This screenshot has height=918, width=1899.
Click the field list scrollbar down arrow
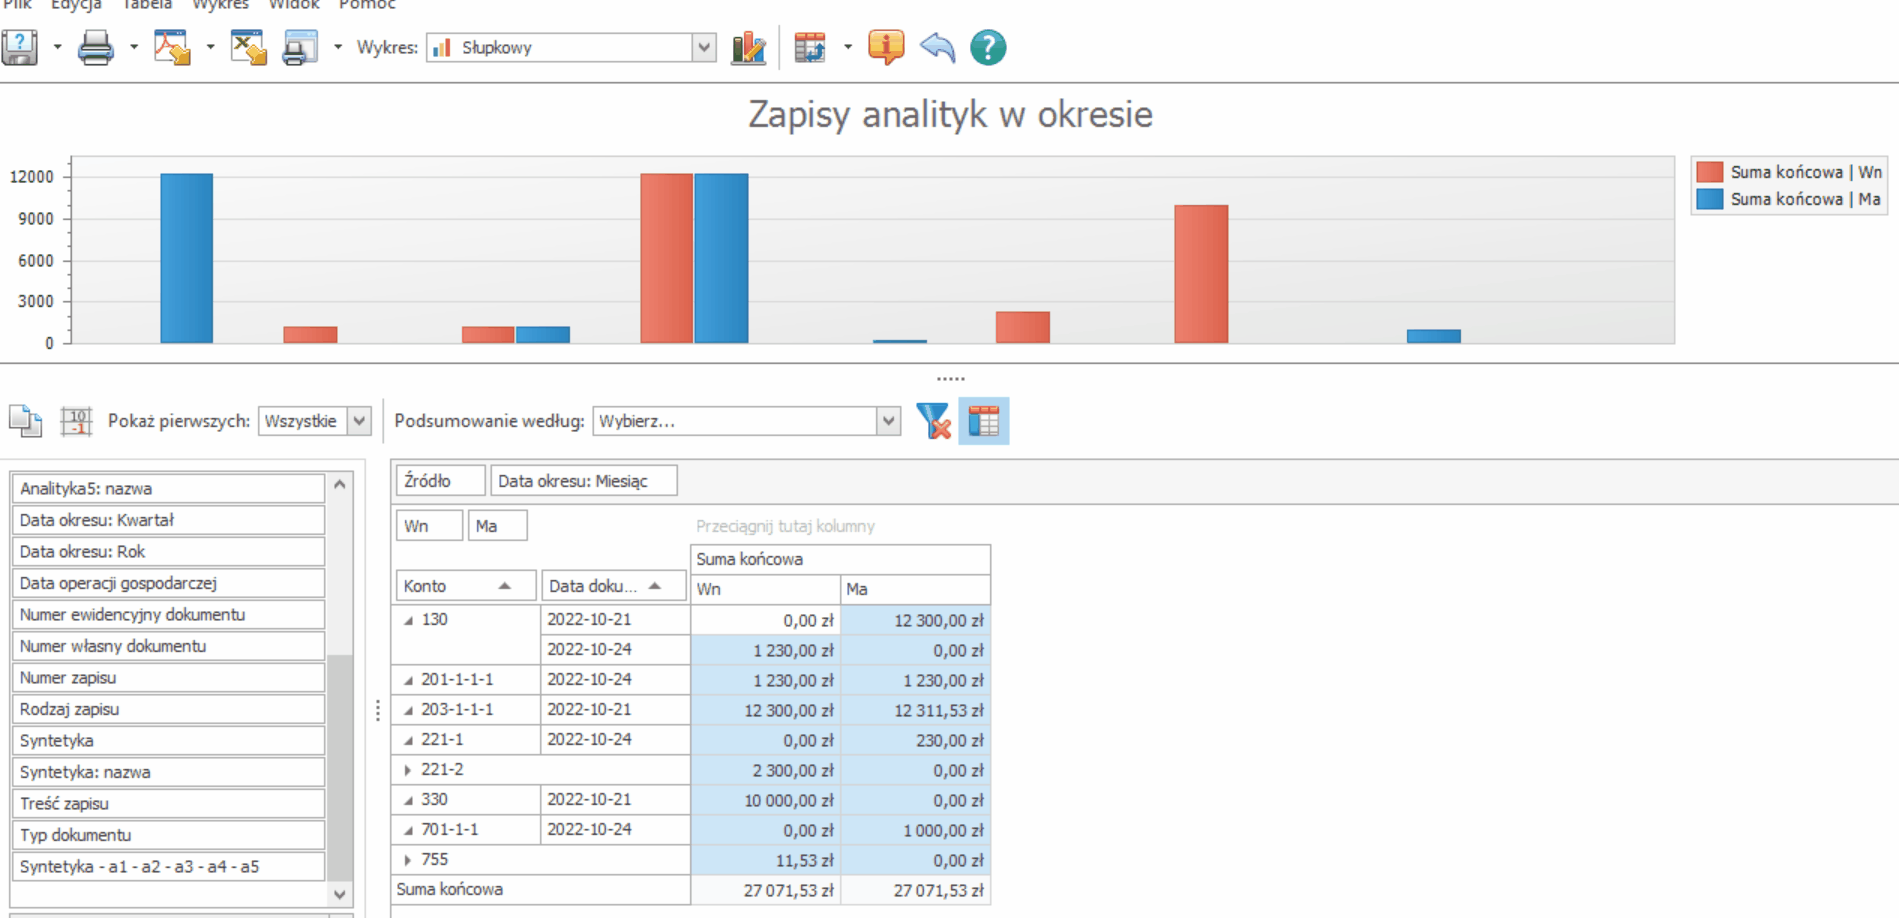click(x=340, y=894)
